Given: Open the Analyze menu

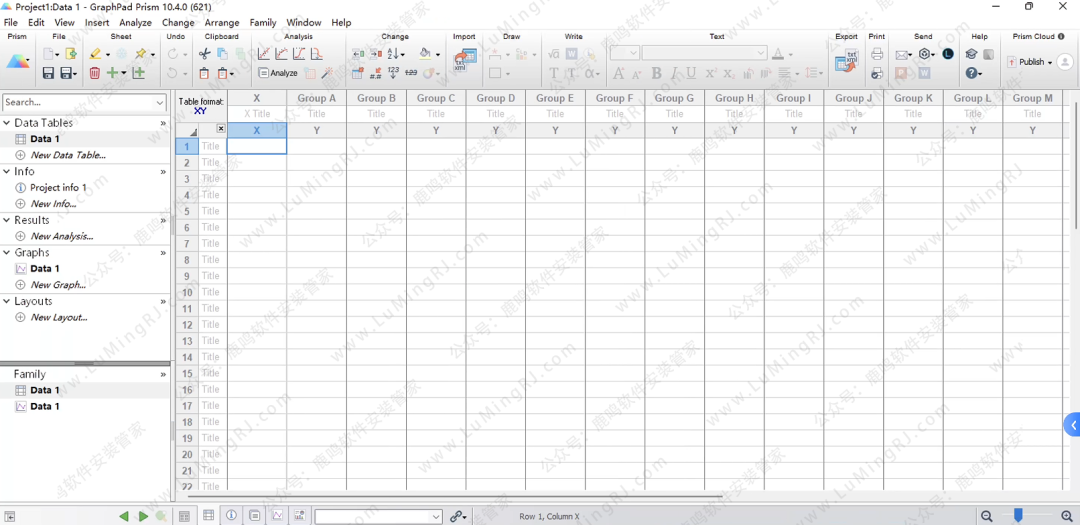Looking at the screenshot, I should click(x=135, y=22).
